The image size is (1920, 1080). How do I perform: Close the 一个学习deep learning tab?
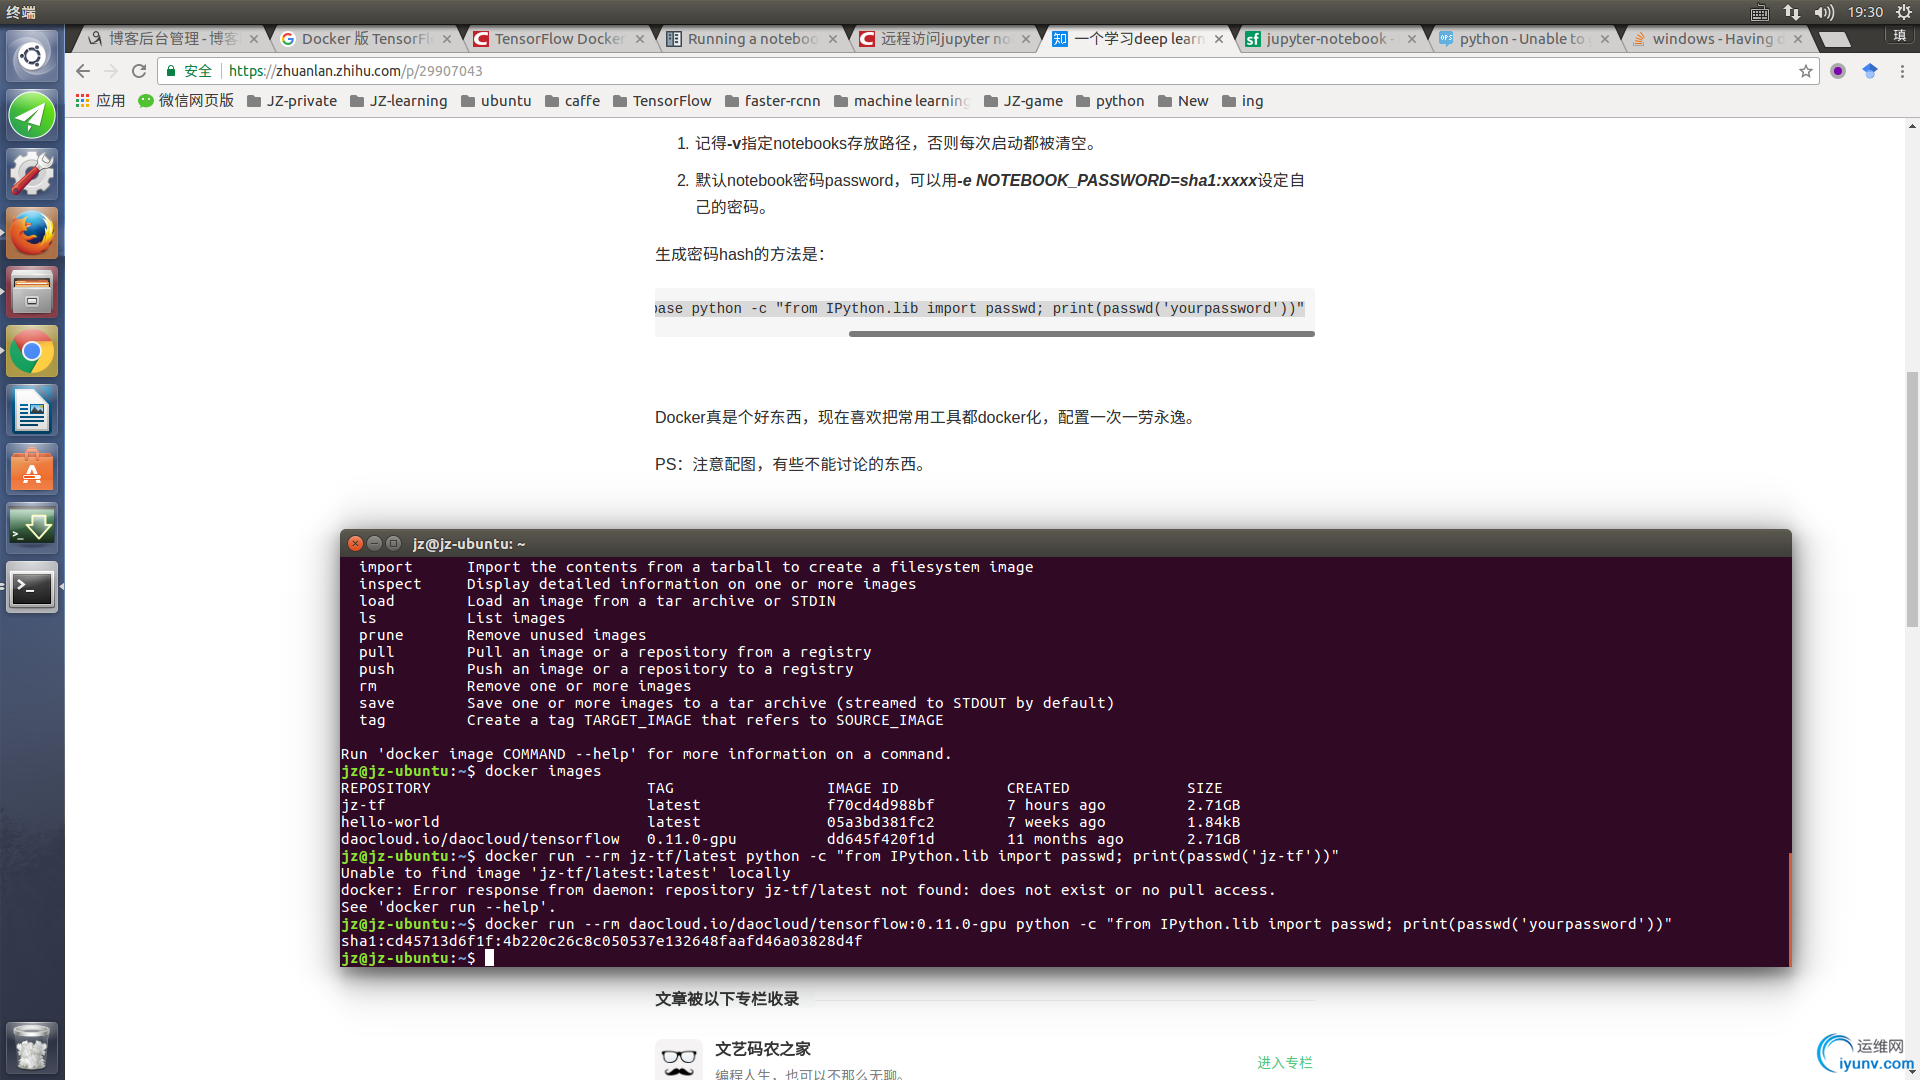pyautogui.click(x=1218, y=39)
